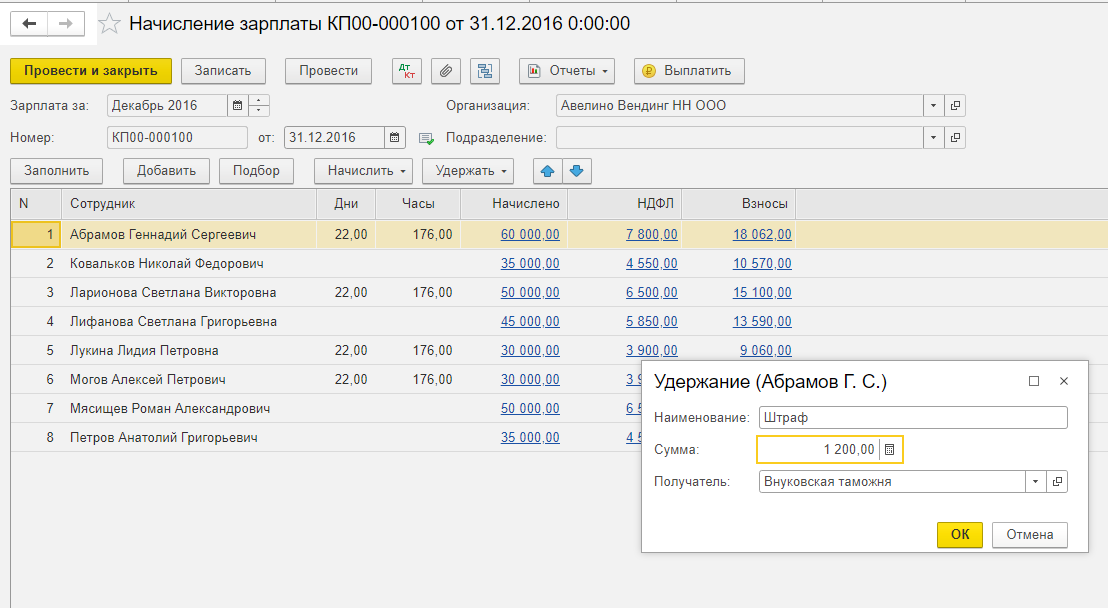Open the Получатель selection dropdown
This screenshot has height=608, width=1108.
coord(1035,481)
